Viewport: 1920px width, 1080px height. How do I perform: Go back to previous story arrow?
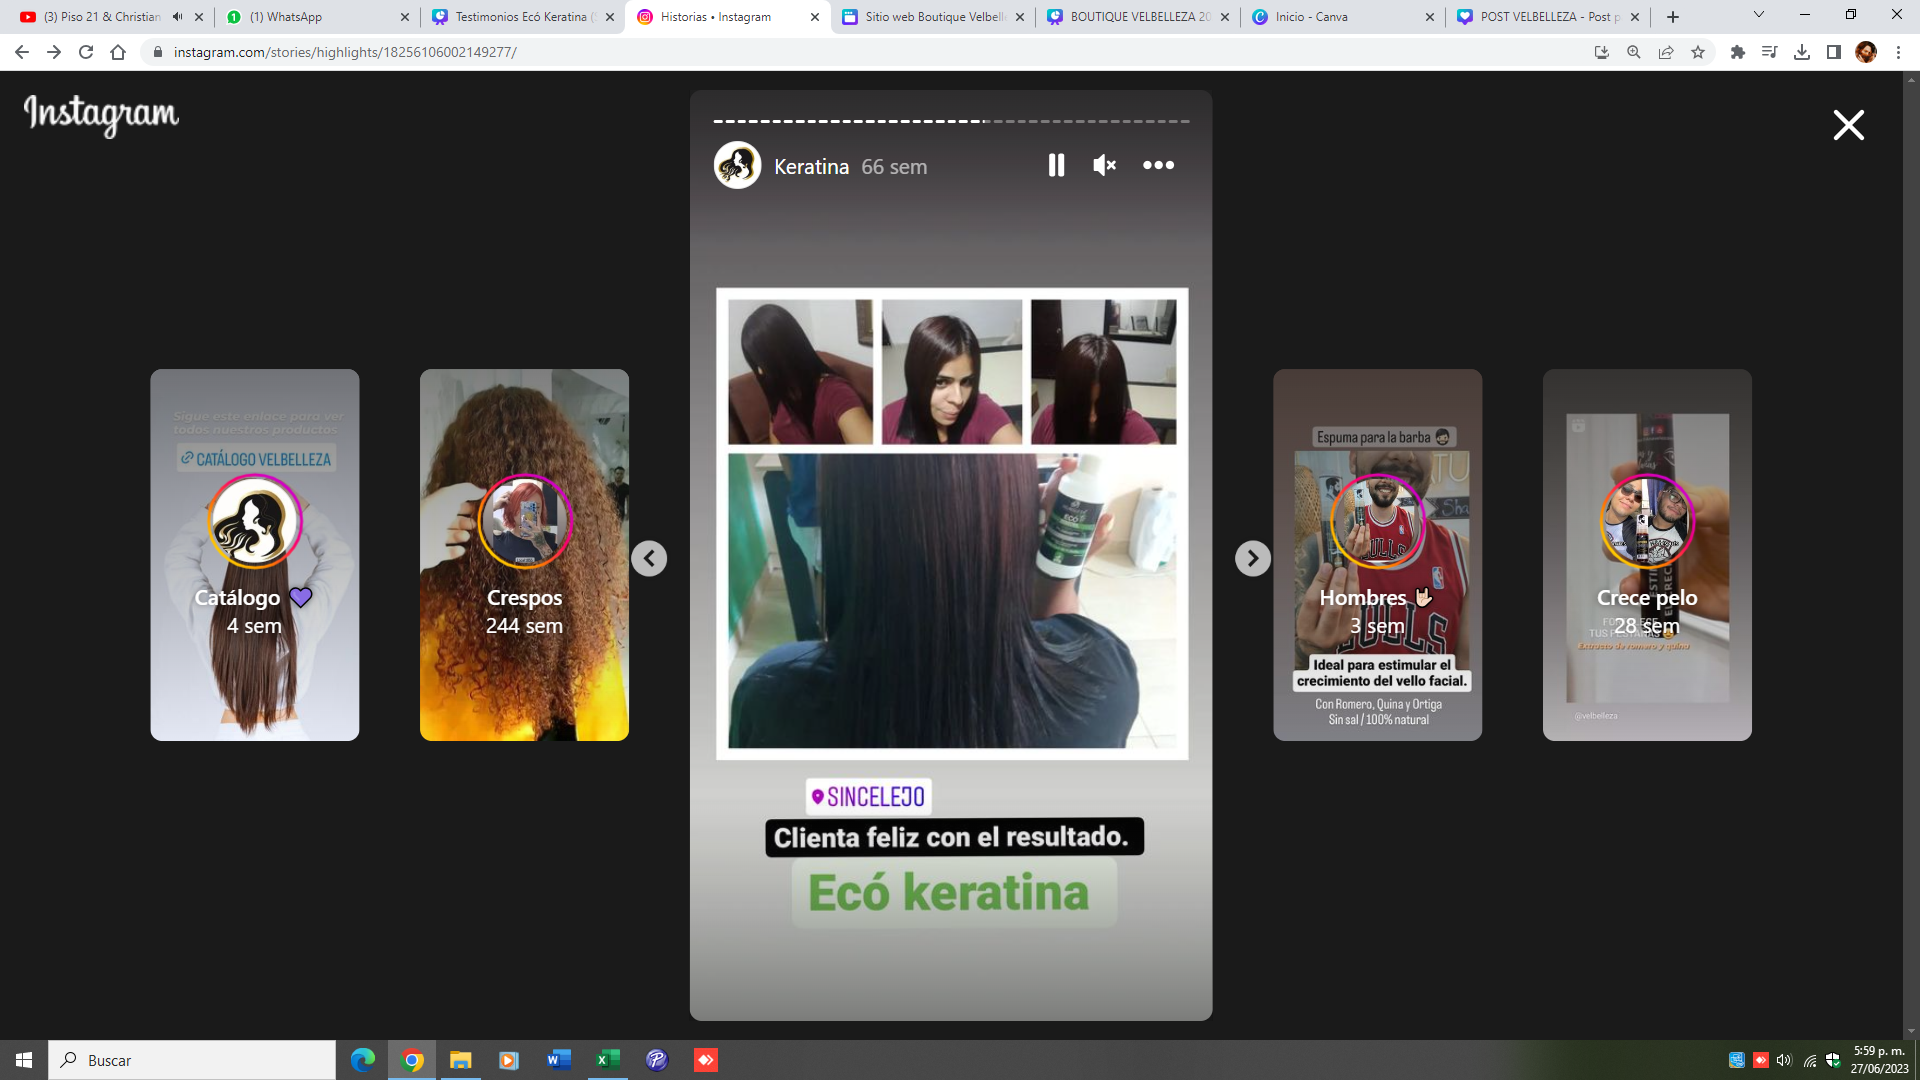tap(649, 558)
